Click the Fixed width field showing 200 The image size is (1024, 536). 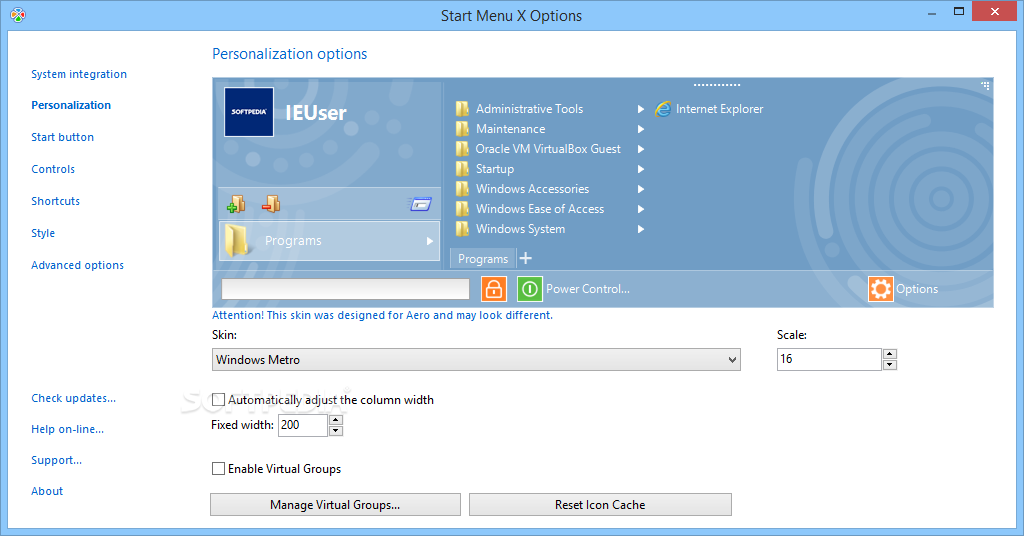[x=303, y=426]
